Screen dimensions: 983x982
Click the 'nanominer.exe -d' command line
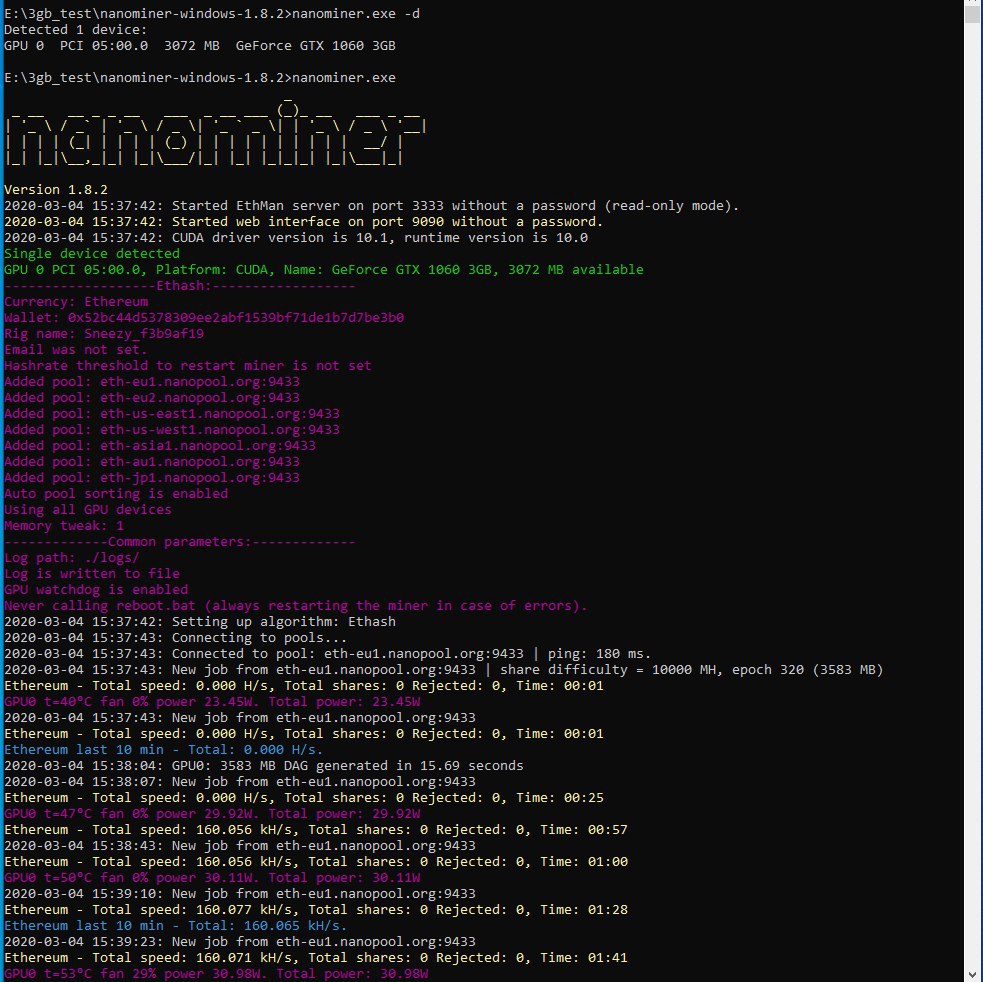coord(212,13)
